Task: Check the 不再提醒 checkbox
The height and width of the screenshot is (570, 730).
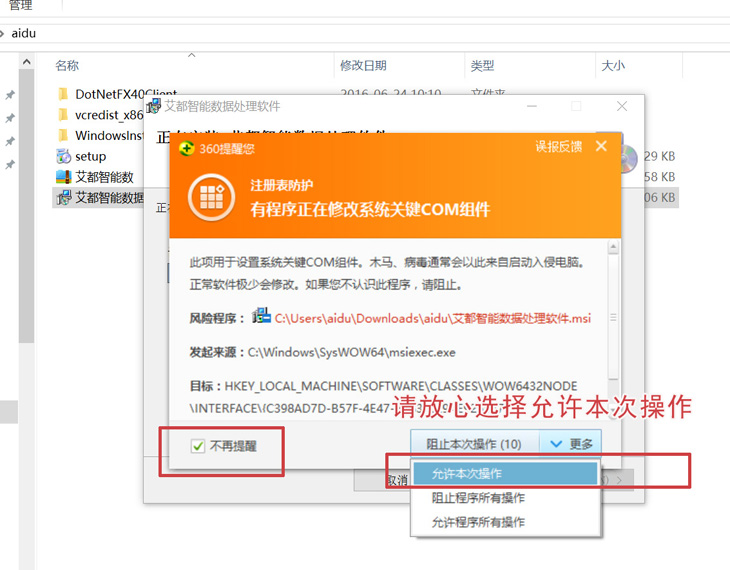Action: point(198,446)
